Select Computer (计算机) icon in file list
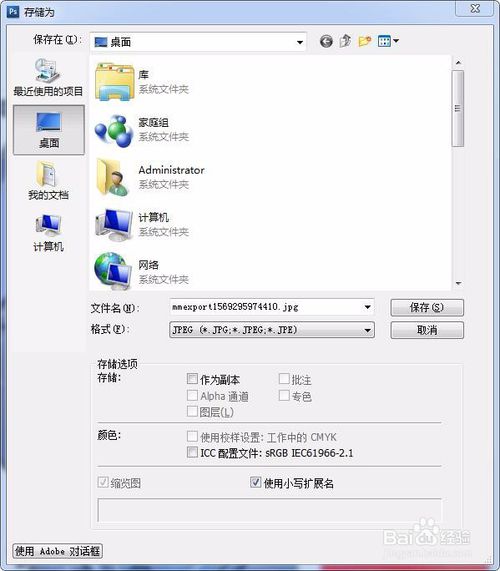 [x=114, y=225]
